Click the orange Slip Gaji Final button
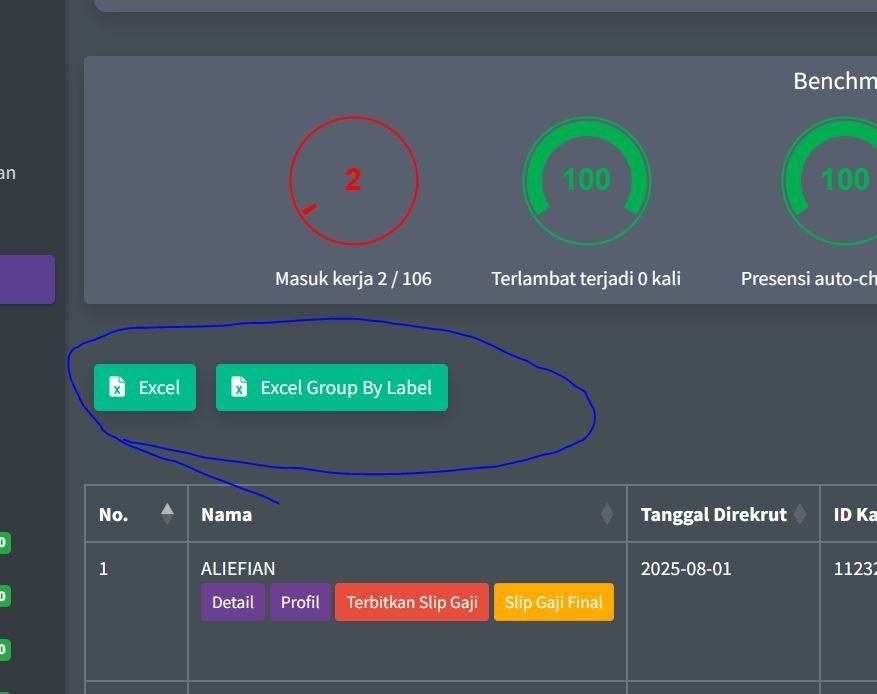 tap(553, 602)
